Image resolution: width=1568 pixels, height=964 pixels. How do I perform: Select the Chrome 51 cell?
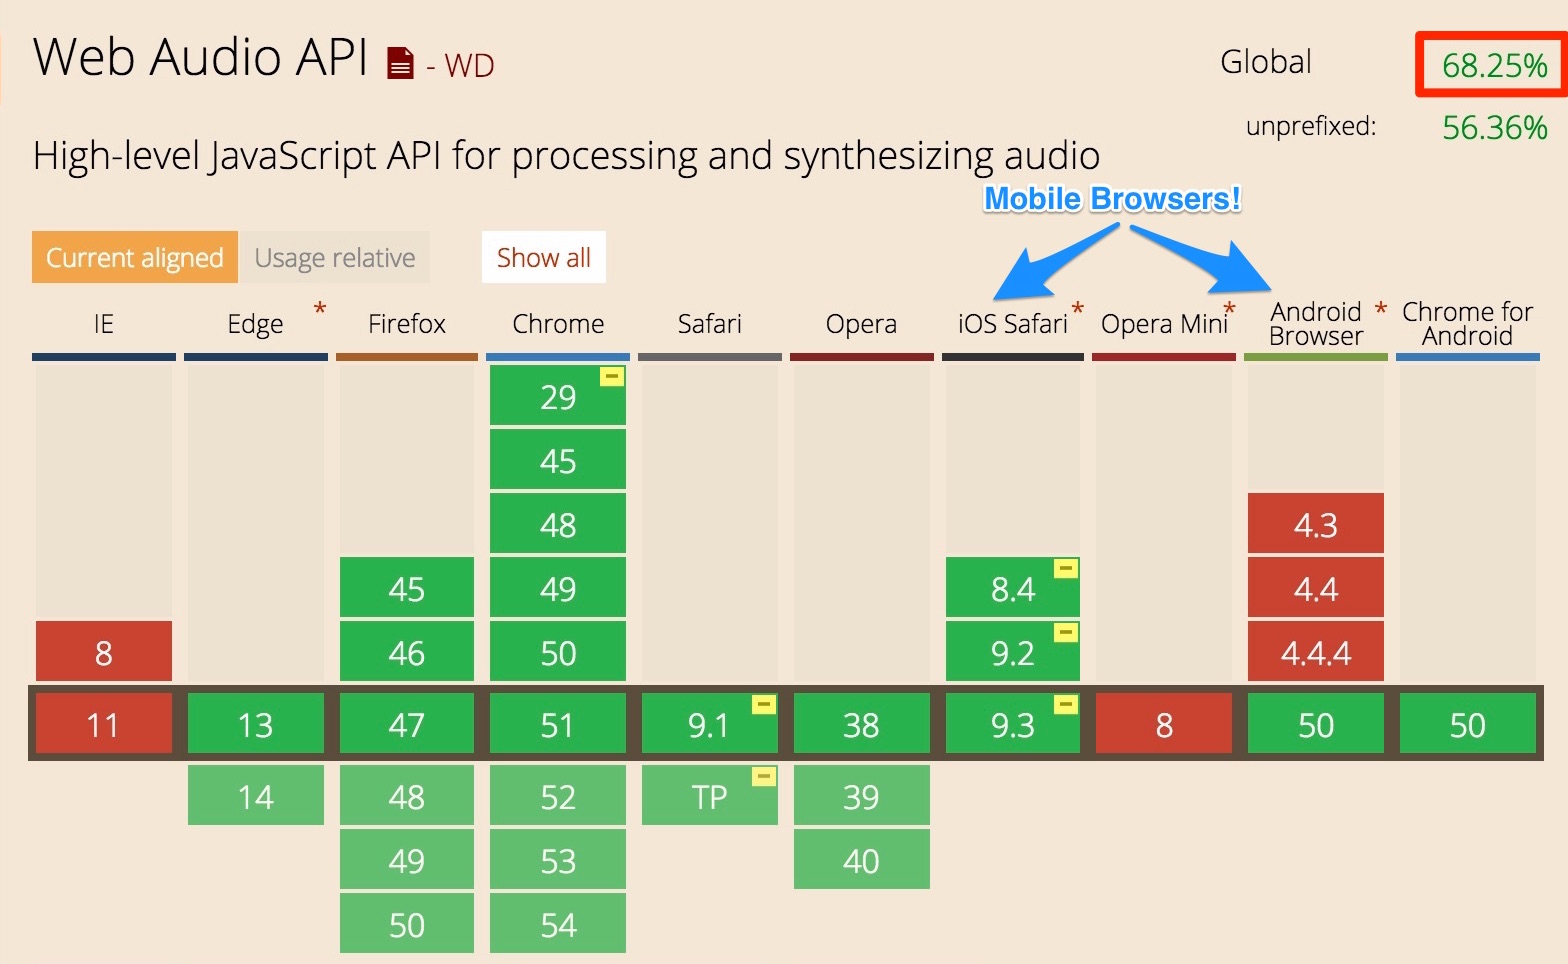tap(558, 723)
